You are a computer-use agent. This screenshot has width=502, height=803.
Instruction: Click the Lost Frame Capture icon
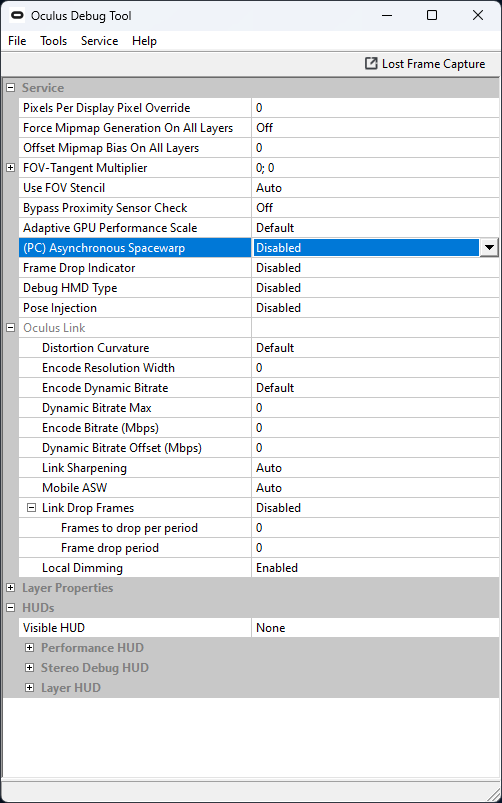(x=370, y=64)
